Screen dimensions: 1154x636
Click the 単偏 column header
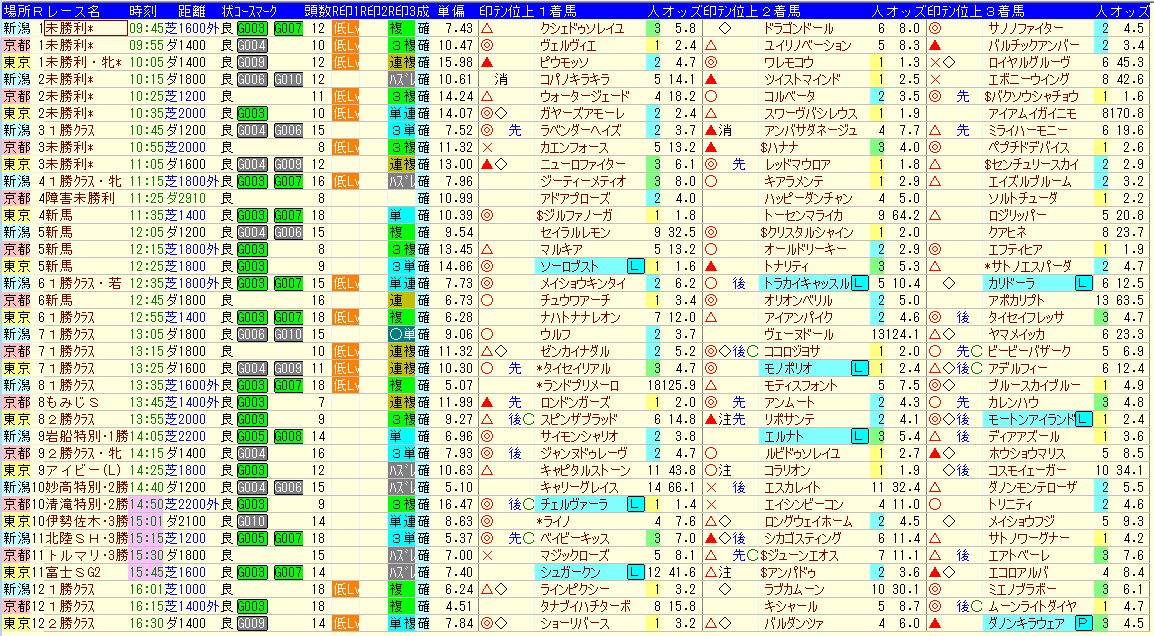point(451,11)
